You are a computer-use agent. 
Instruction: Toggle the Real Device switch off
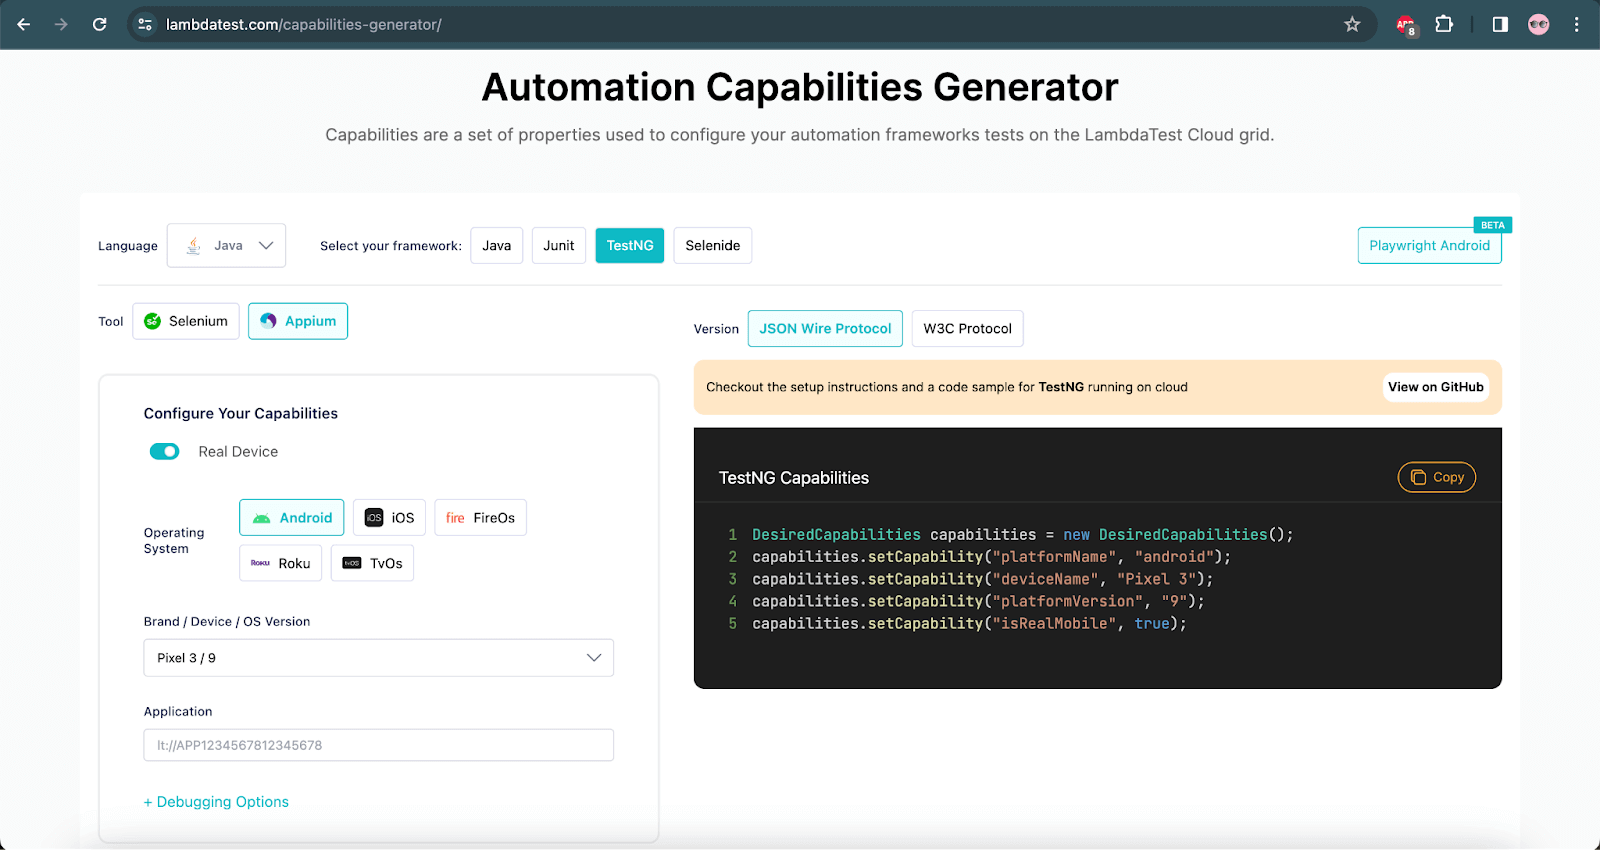pos(165,452)
